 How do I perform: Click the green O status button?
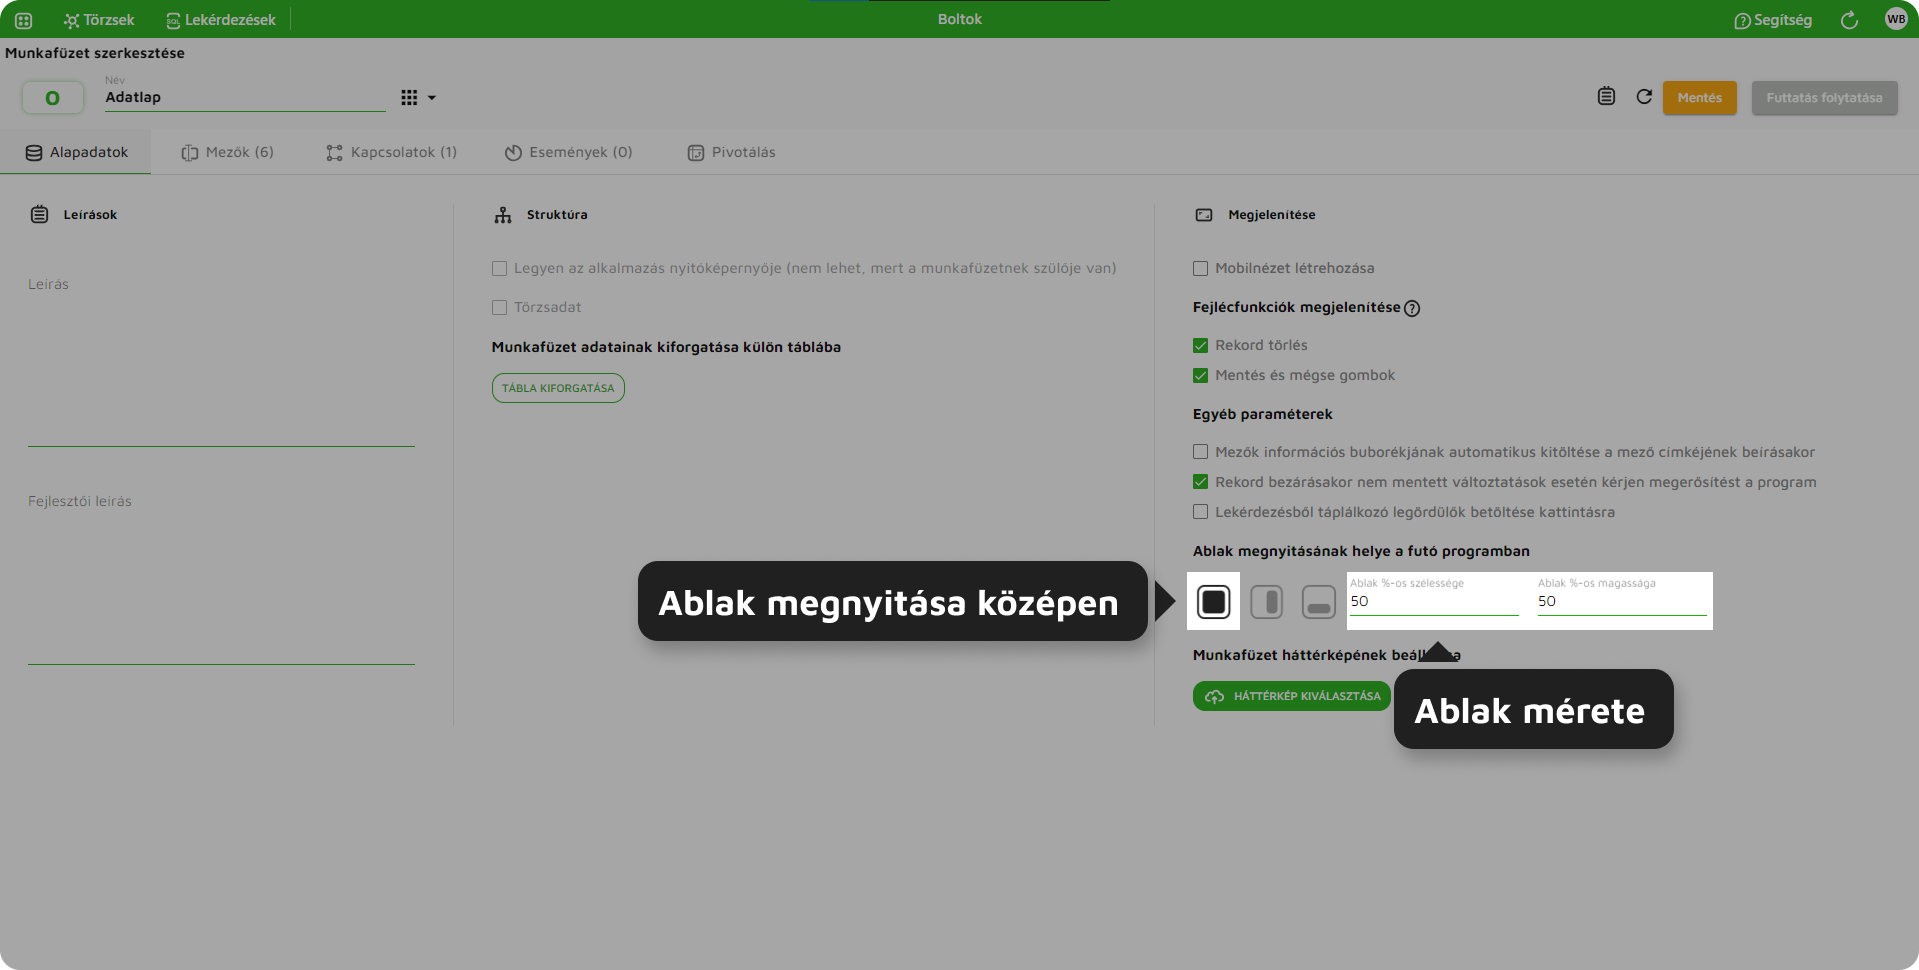coord(52,97)
